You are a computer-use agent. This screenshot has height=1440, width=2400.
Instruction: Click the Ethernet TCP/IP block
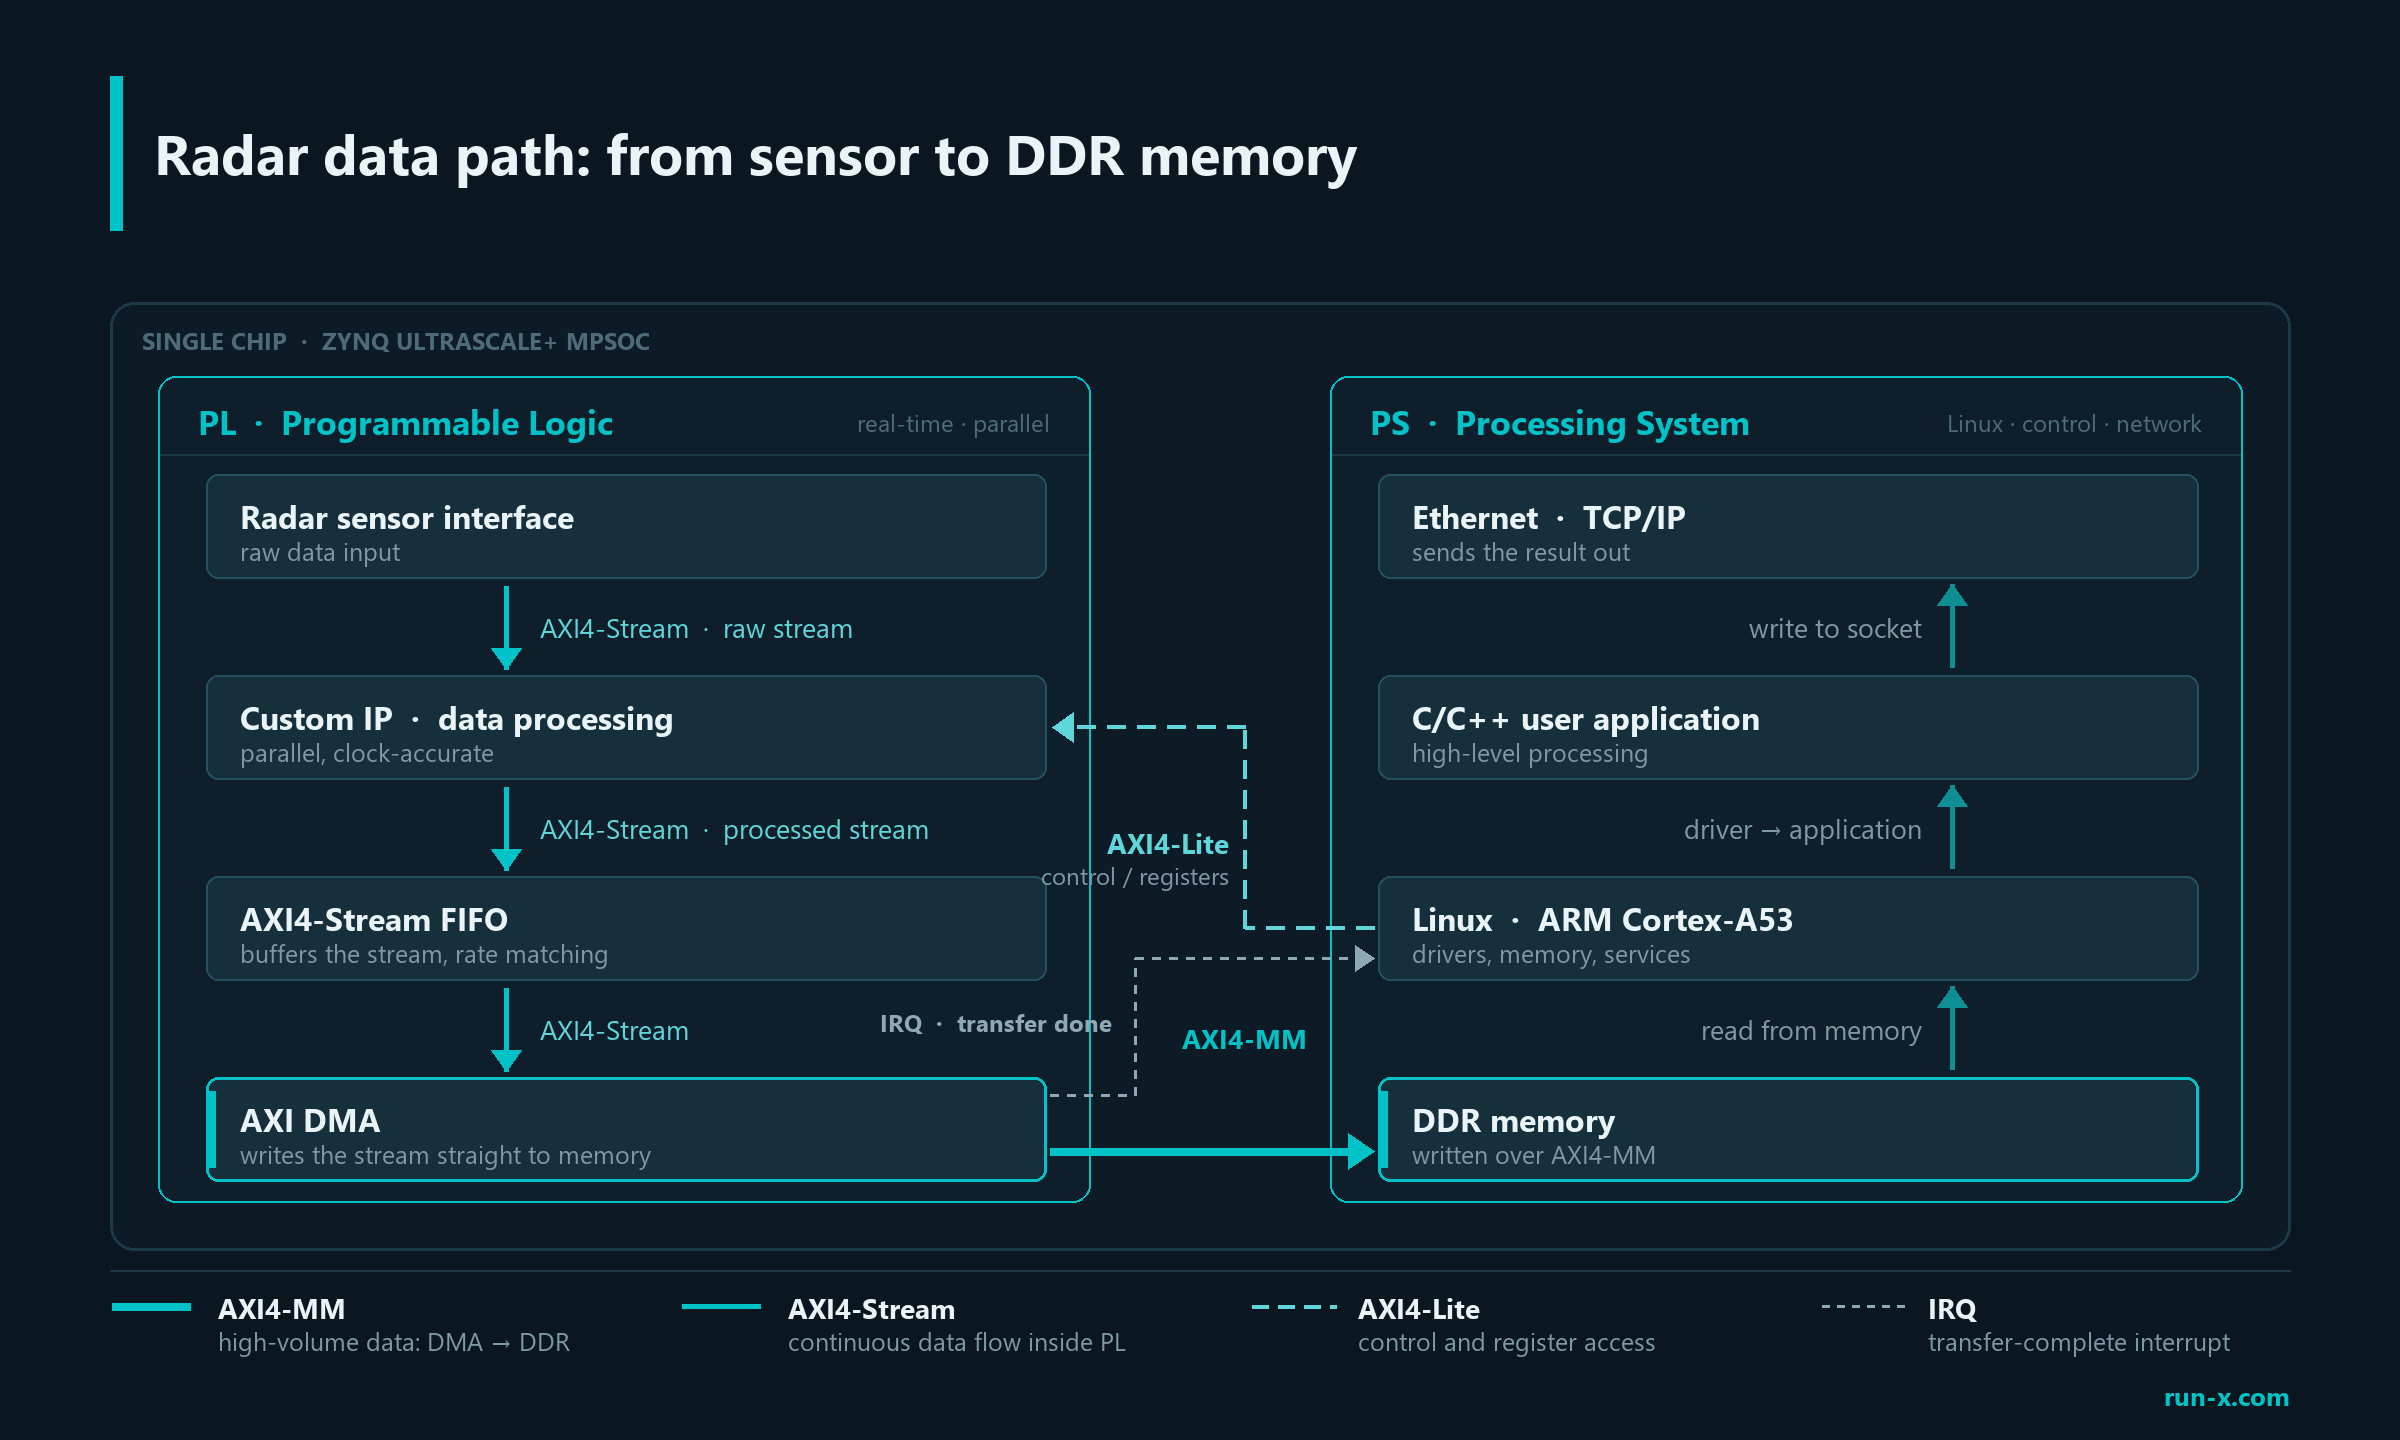click(1788, 527)
